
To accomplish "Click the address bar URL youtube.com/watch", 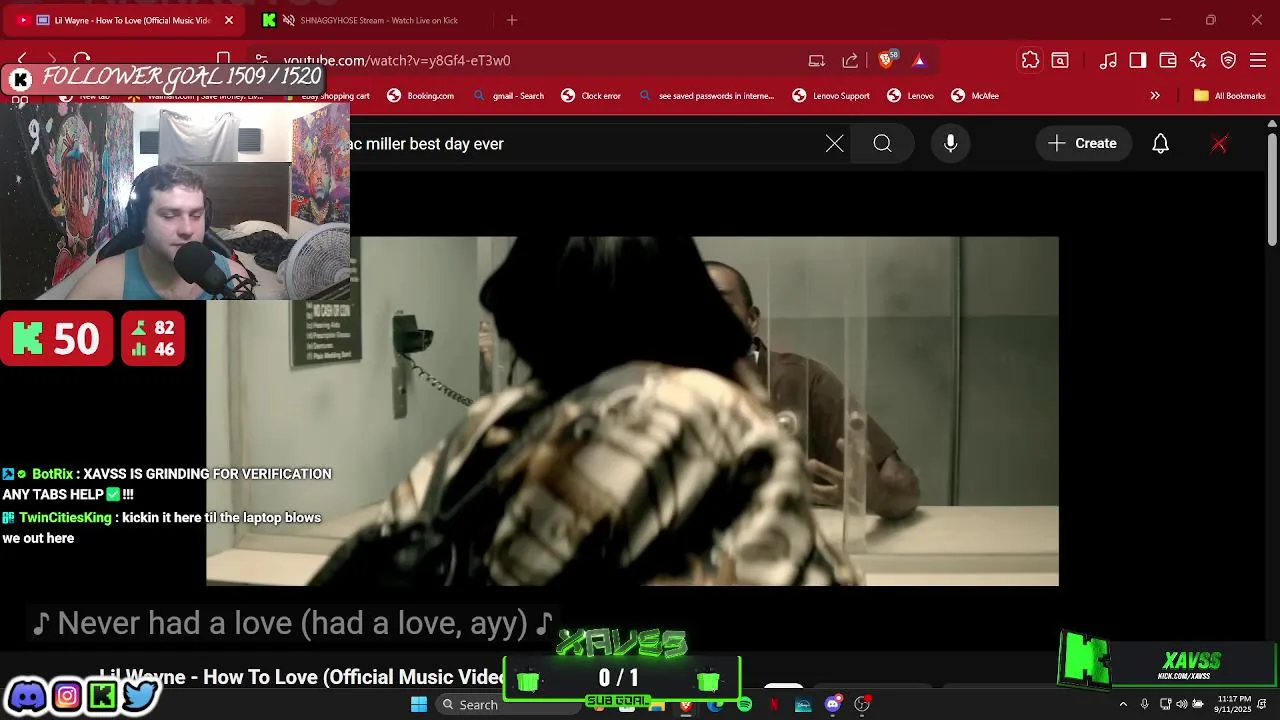I will 397,60.
